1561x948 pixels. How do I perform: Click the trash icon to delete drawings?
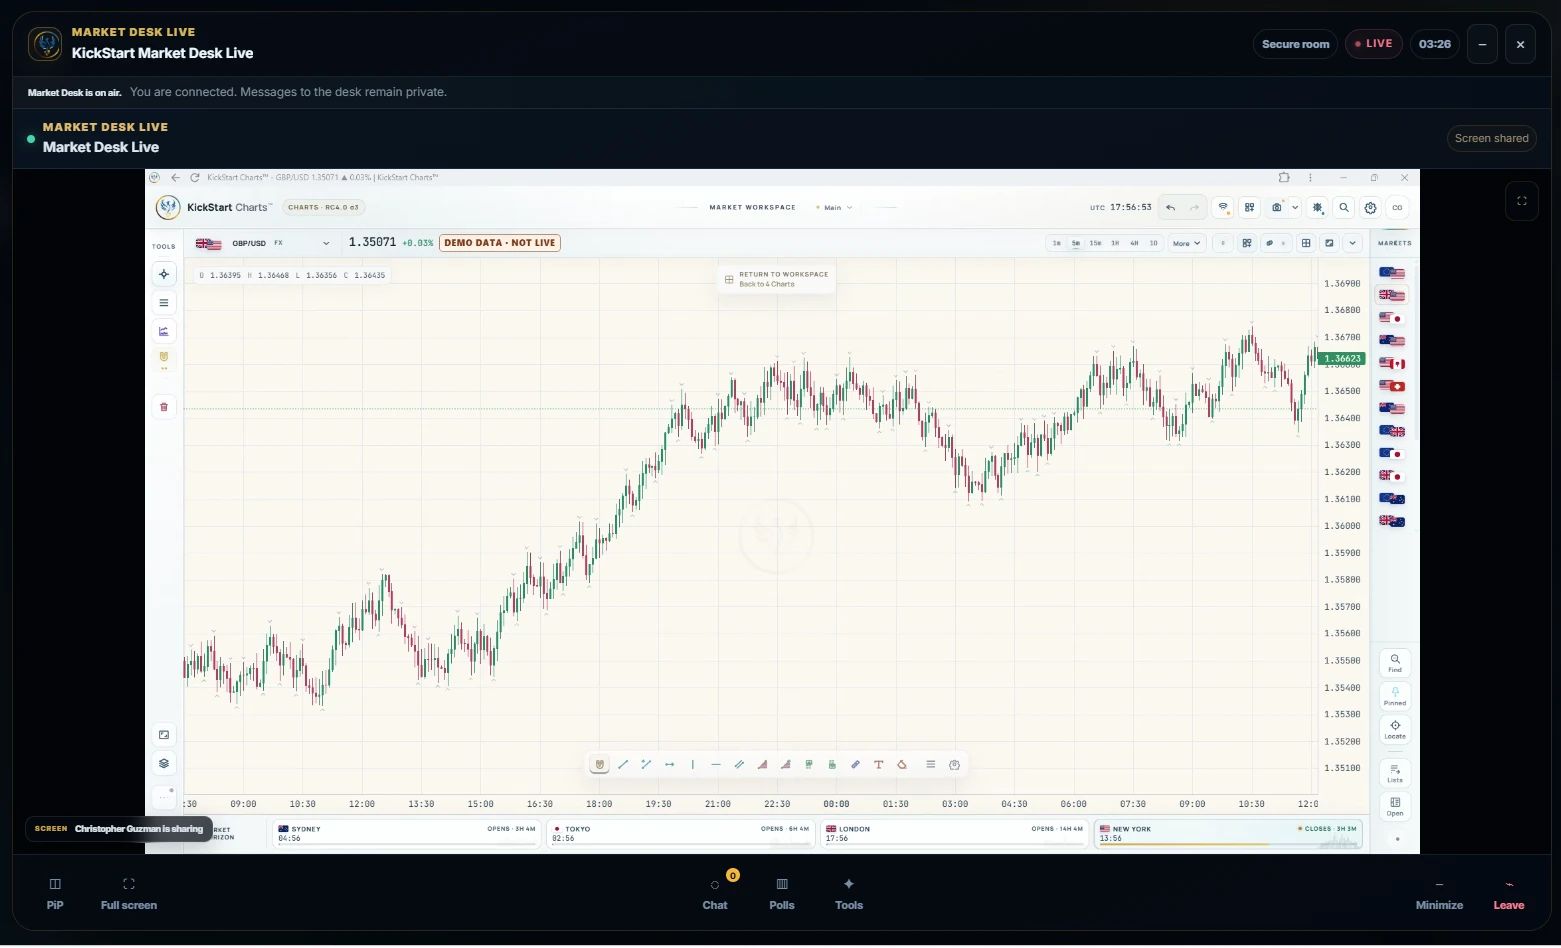[x=164, y=407]
